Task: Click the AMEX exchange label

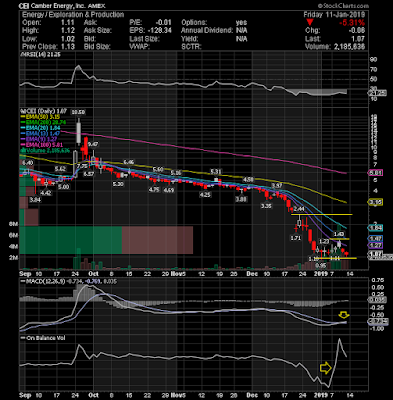Action: (x=98, y=6)
